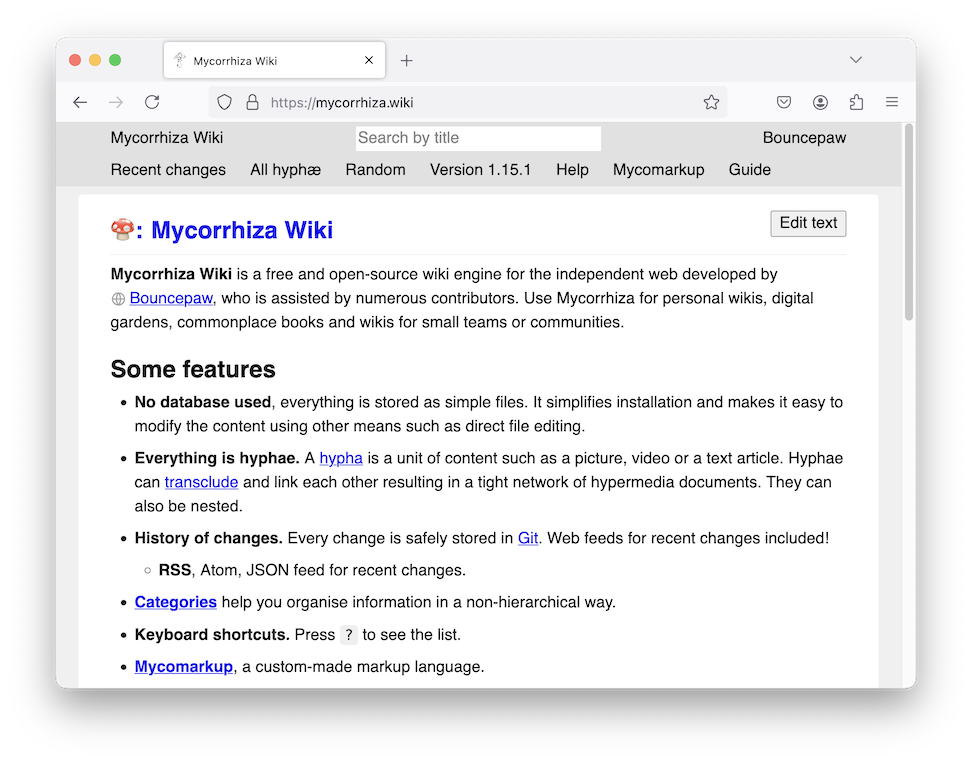Click the Some features heading
This screenshot has height=762, width=972.
[193, 370]
